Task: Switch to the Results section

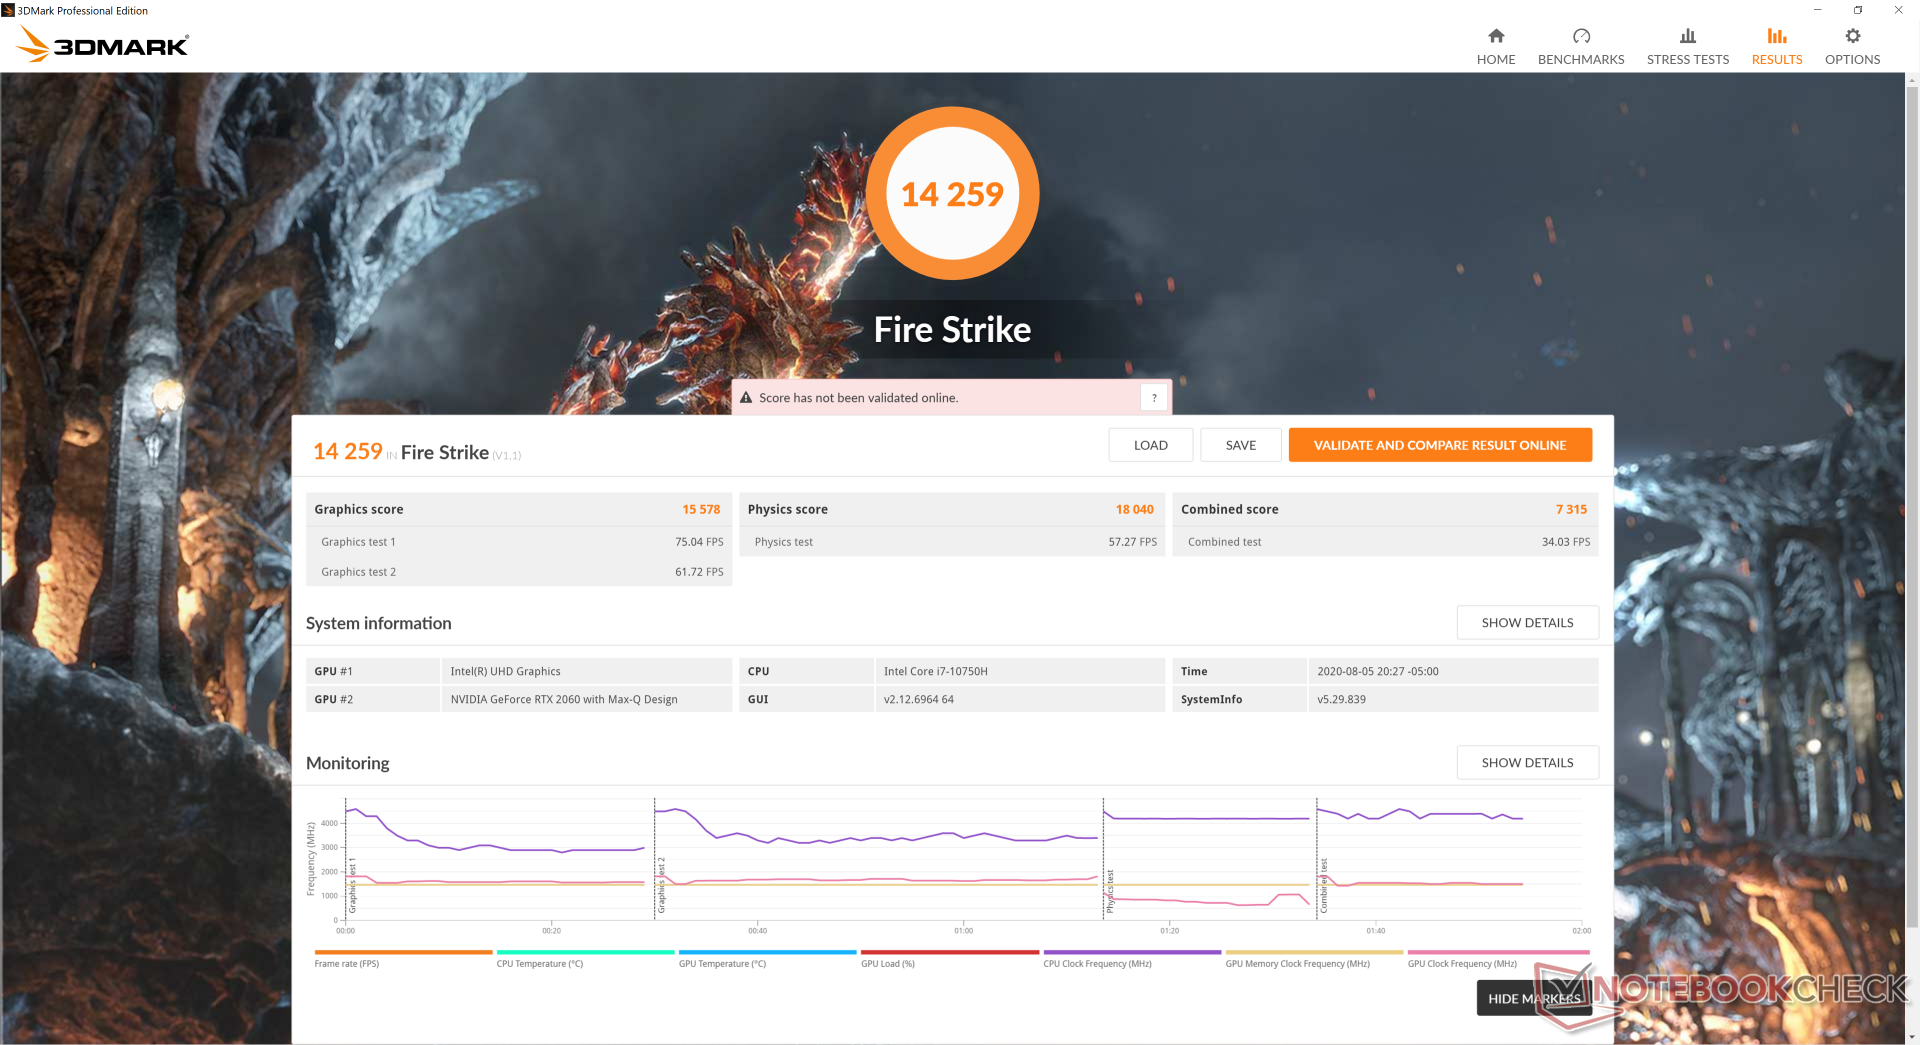Action: 1777,47
